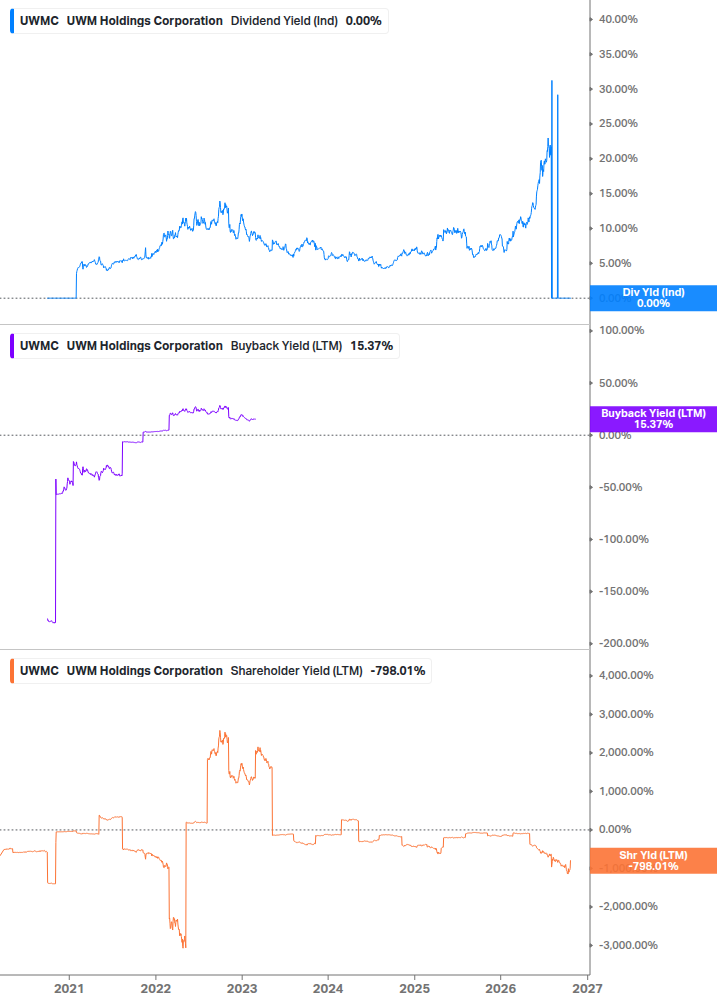The image size is (717, 1005).
Task: Click the Shareholder Yield (LTM) legend label
Action: 297,670
